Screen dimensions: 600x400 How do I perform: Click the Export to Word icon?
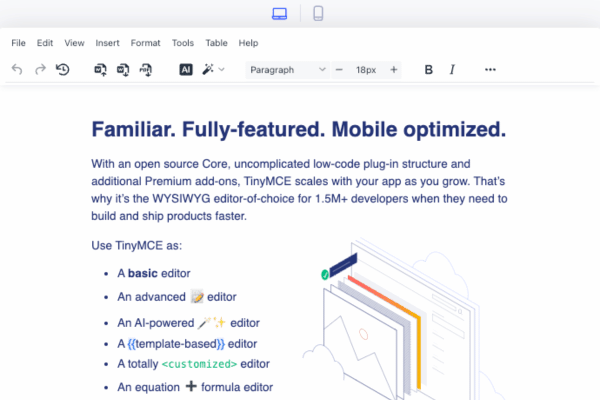point(123,70)
